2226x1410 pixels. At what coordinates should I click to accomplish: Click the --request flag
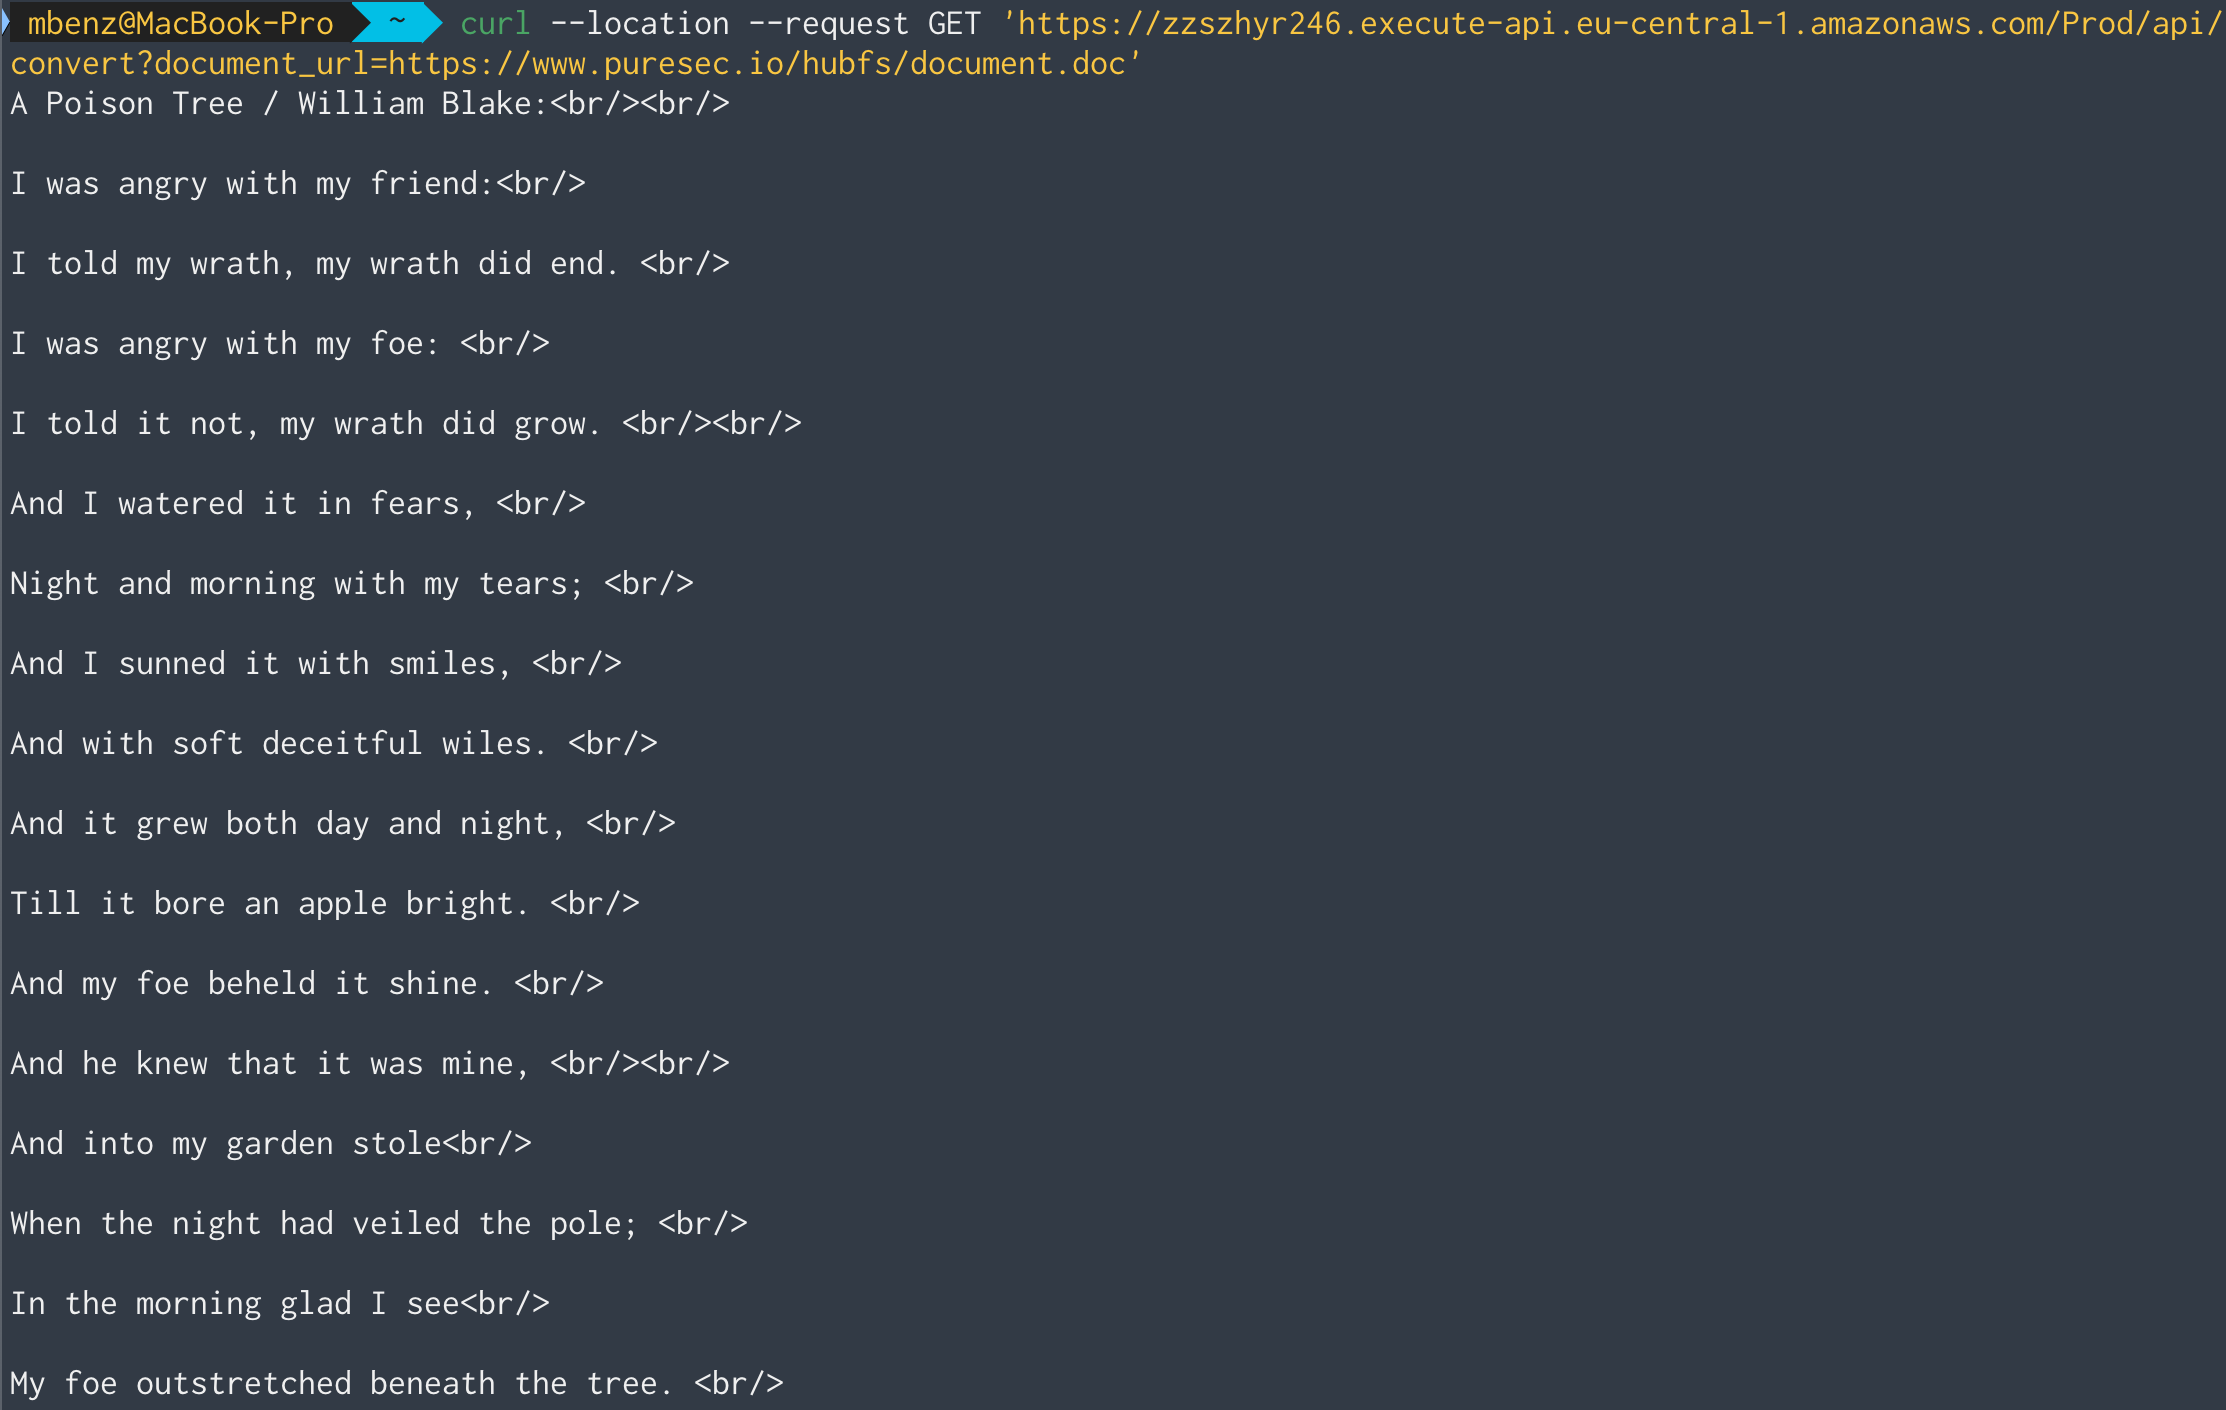(x=829, y=23)
